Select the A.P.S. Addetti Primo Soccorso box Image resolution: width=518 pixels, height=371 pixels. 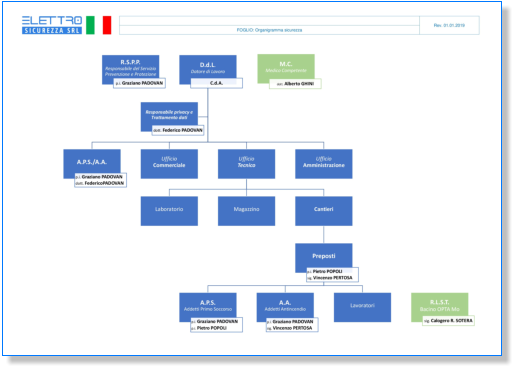(x=208, y=307)
